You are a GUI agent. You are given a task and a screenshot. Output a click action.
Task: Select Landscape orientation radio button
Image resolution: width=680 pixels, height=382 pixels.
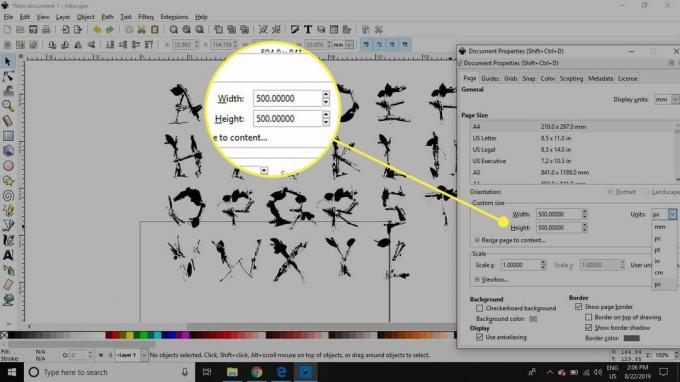(646, 192)
